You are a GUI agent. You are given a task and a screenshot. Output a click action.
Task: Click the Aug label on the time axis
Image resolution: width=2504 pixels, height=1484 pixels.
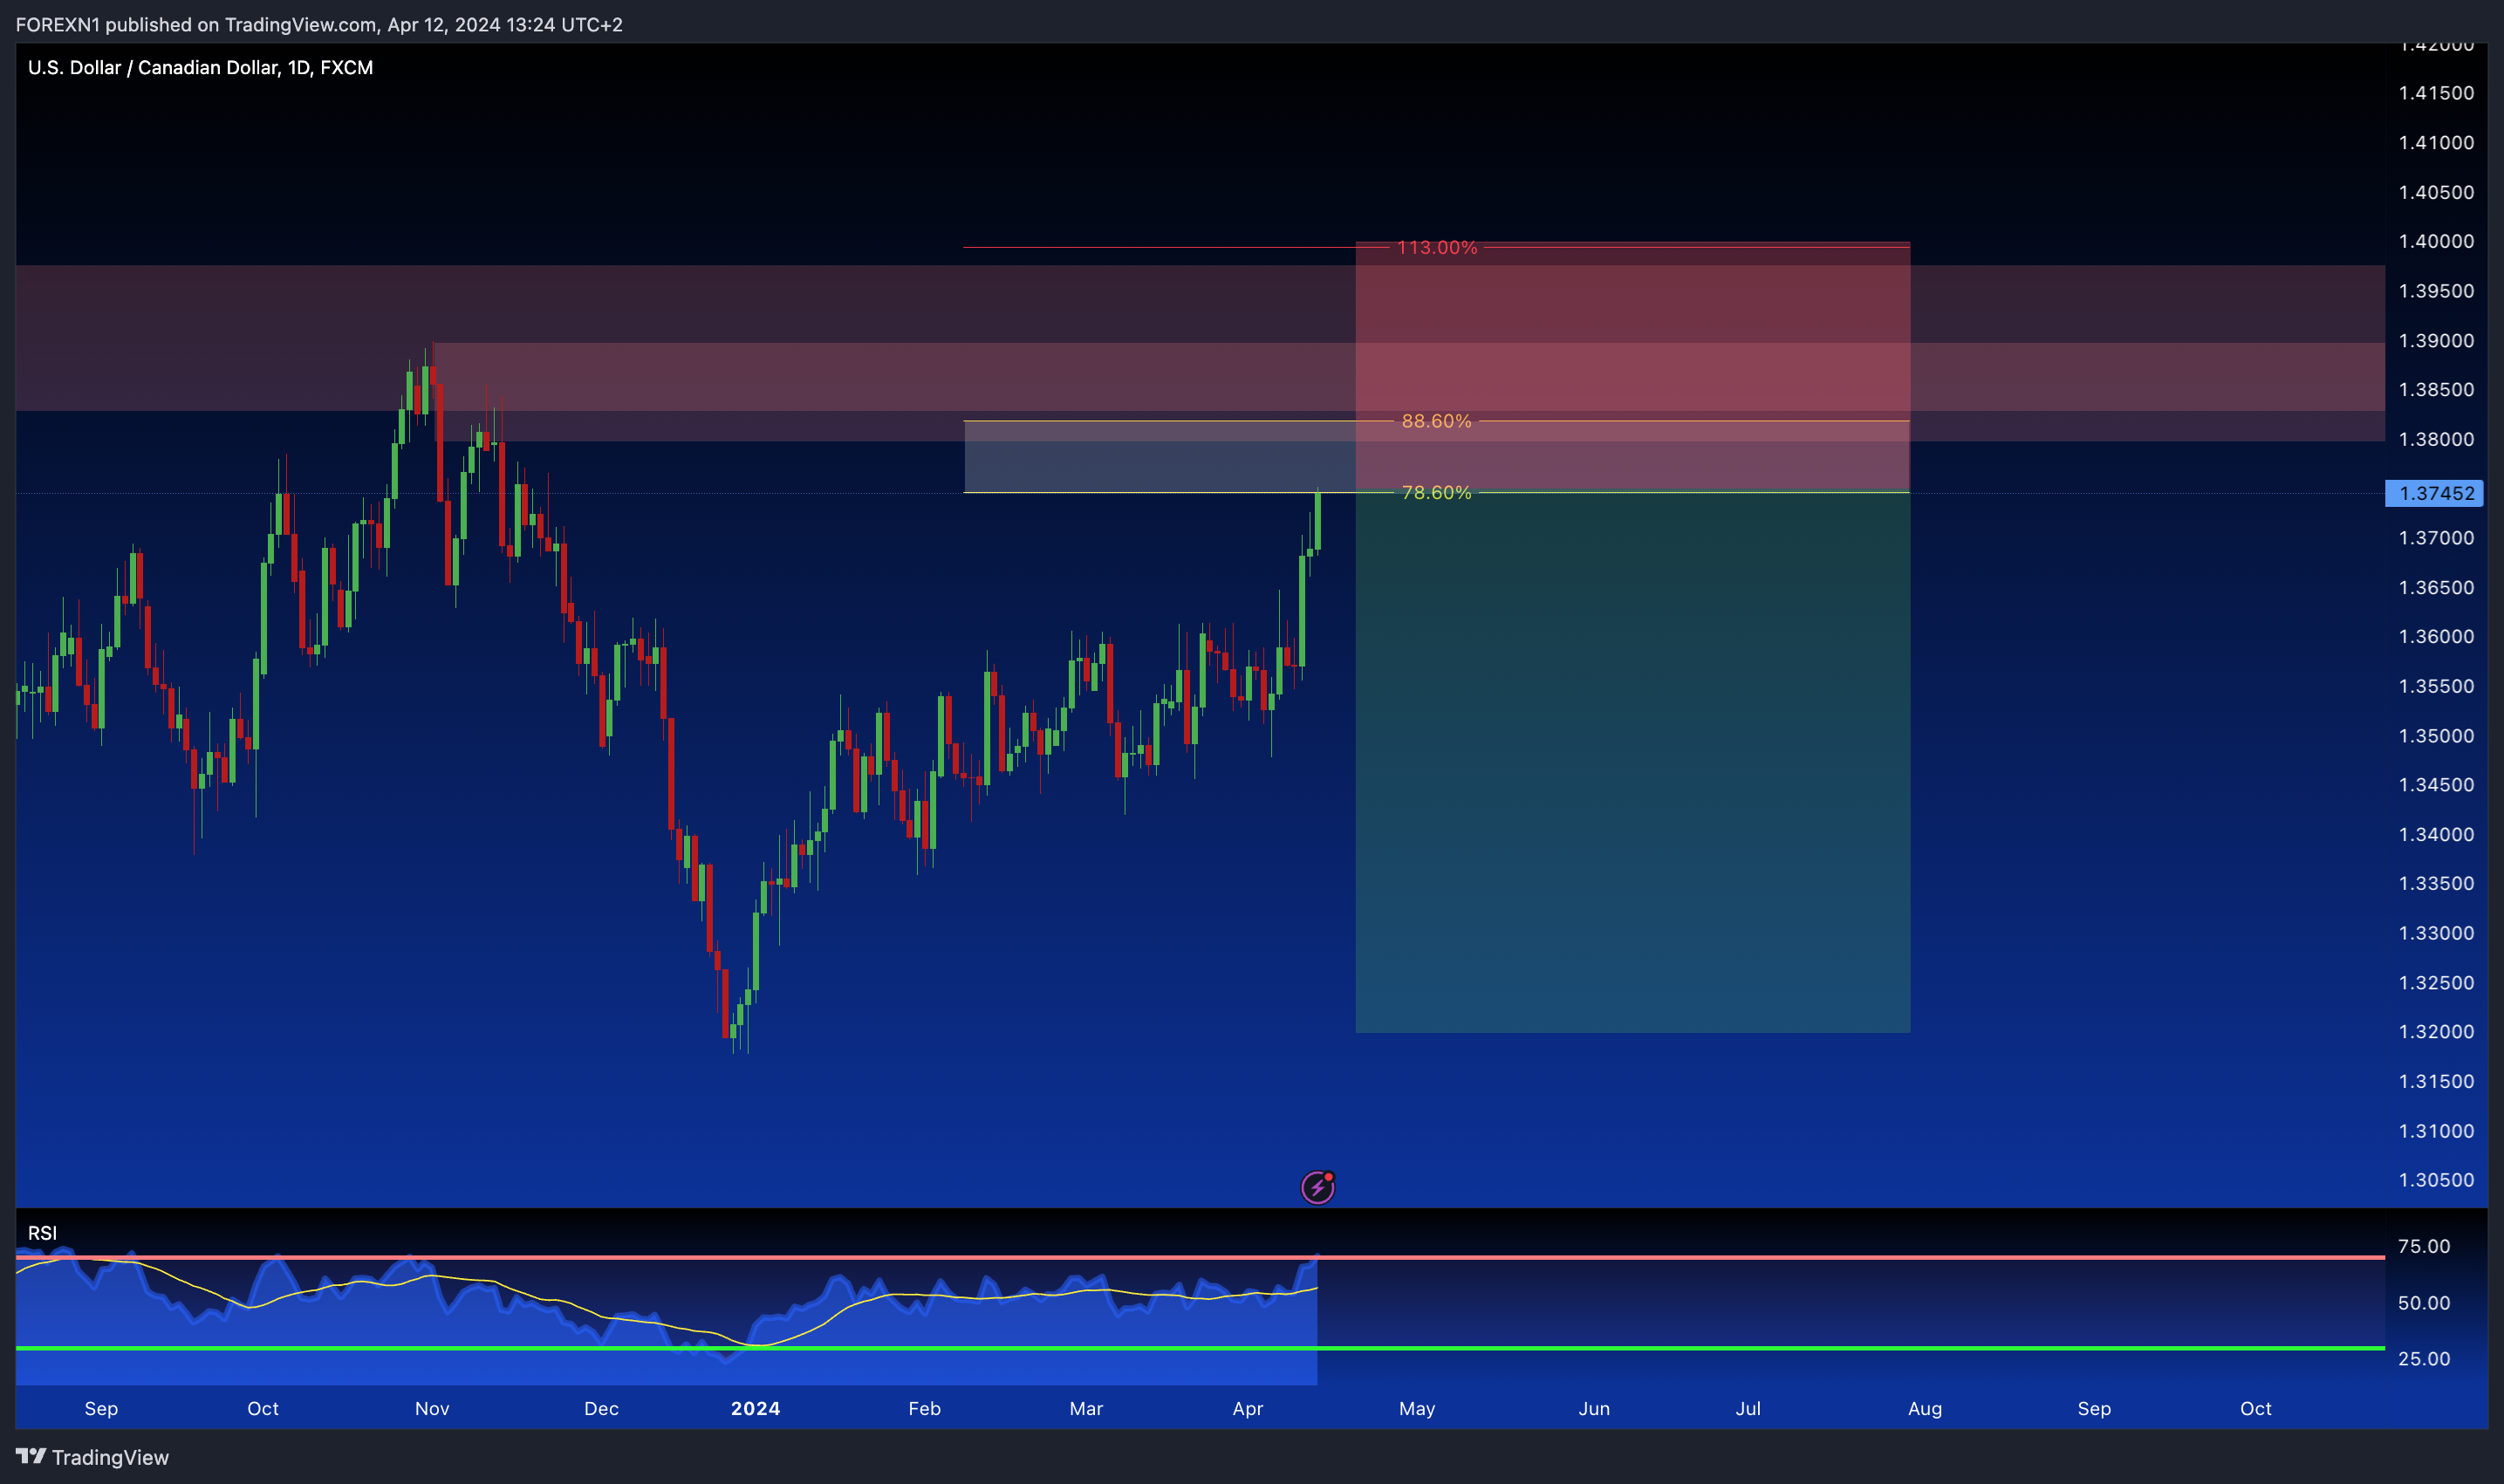(x=1924, y=1408)
